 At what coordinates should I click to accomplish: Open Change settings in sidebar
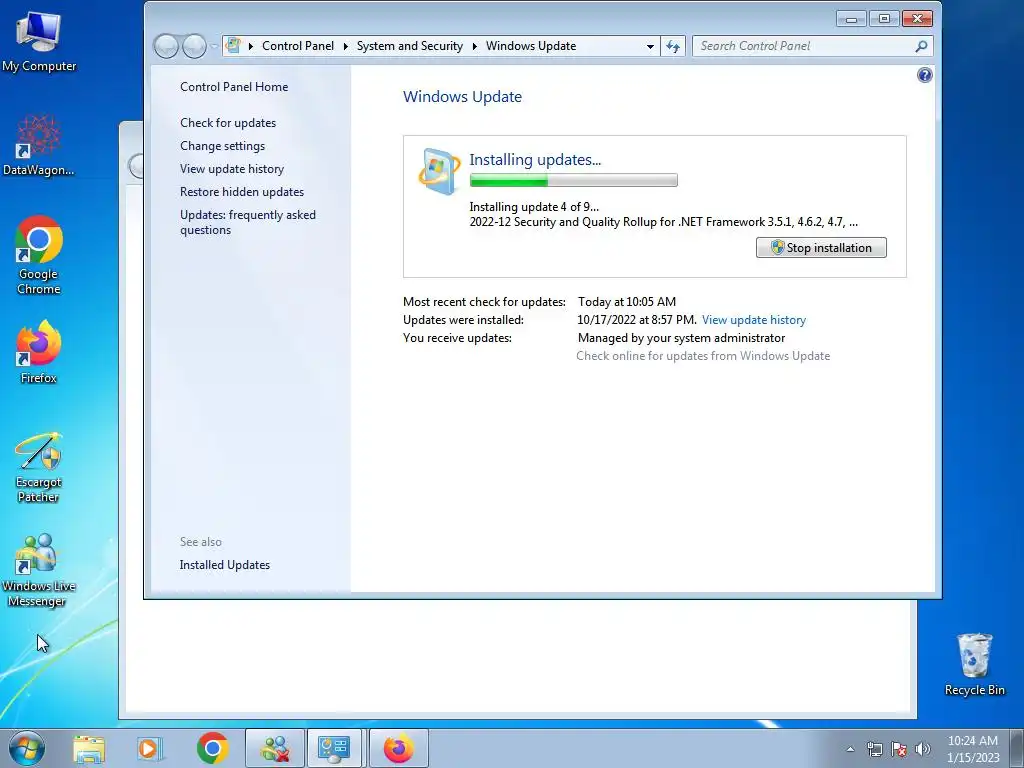tap(223, 146)
